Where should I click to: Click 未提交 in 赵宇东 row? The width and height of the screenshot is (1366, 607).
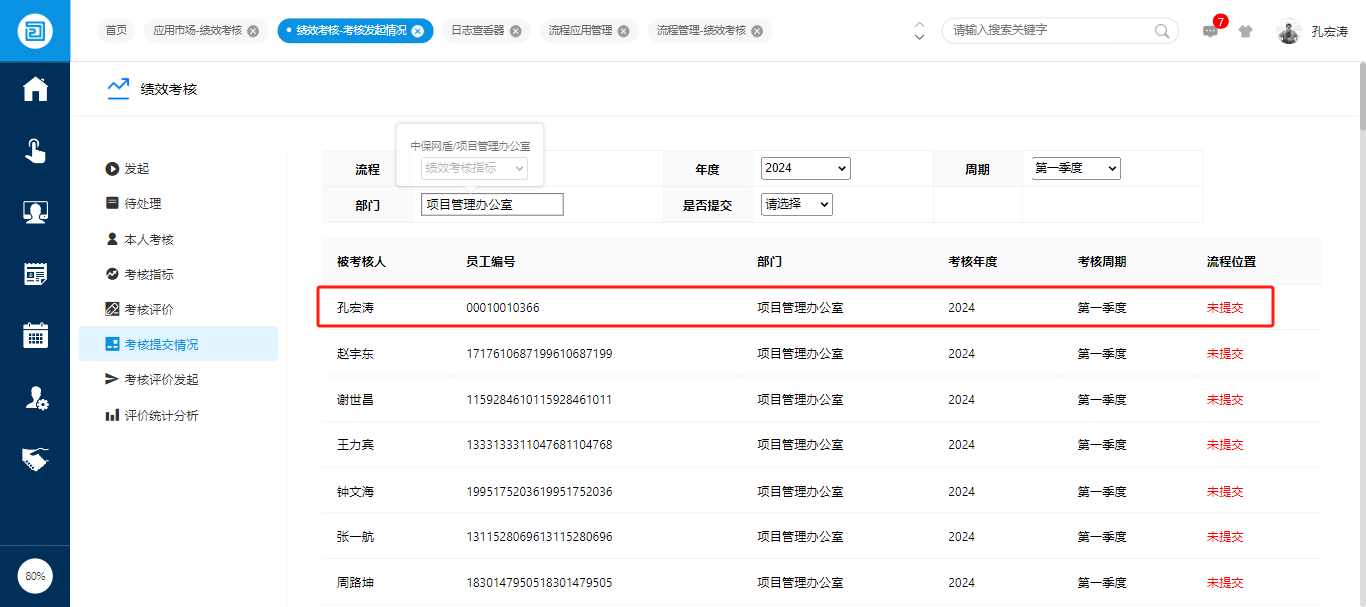[1225, 354]
